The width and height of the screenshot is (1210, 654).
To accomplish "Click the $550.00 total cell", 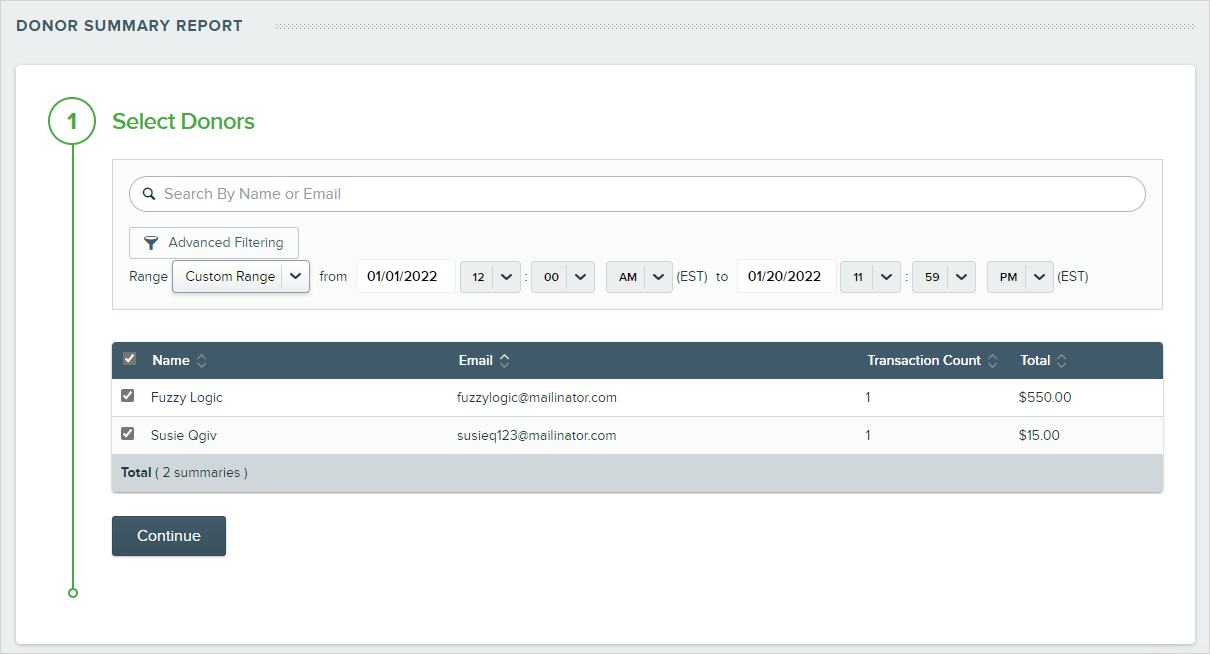I will (x=1045, y=397).
